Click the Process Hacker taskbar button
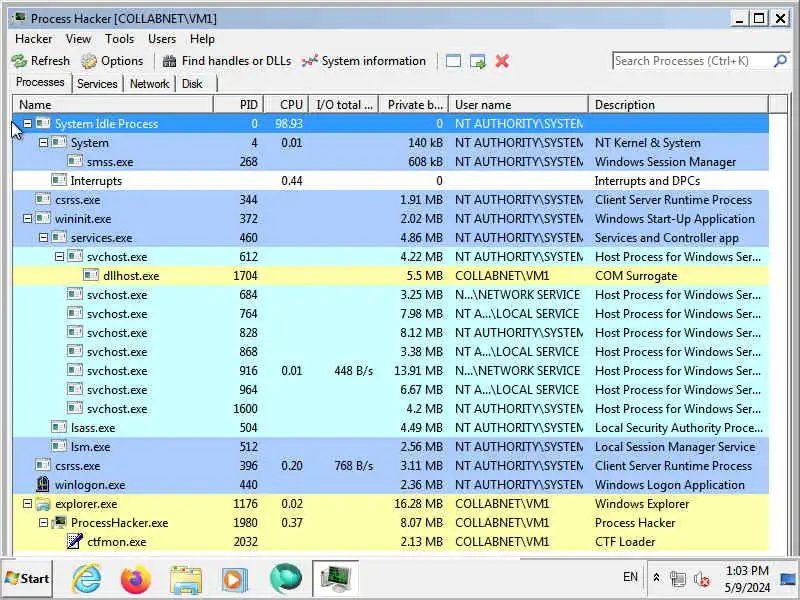 pos(336,579)
